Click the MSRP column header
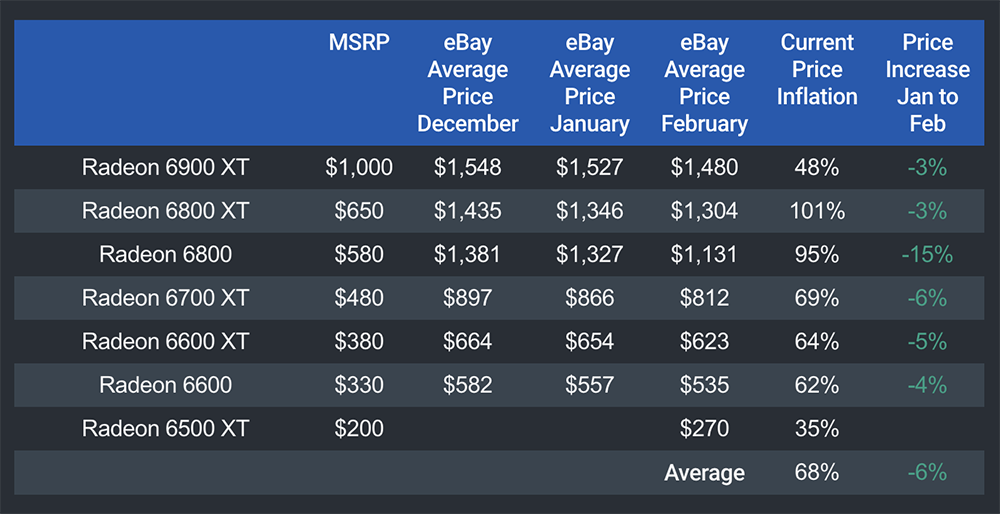 pyautogui.click(x=354, y=43)
